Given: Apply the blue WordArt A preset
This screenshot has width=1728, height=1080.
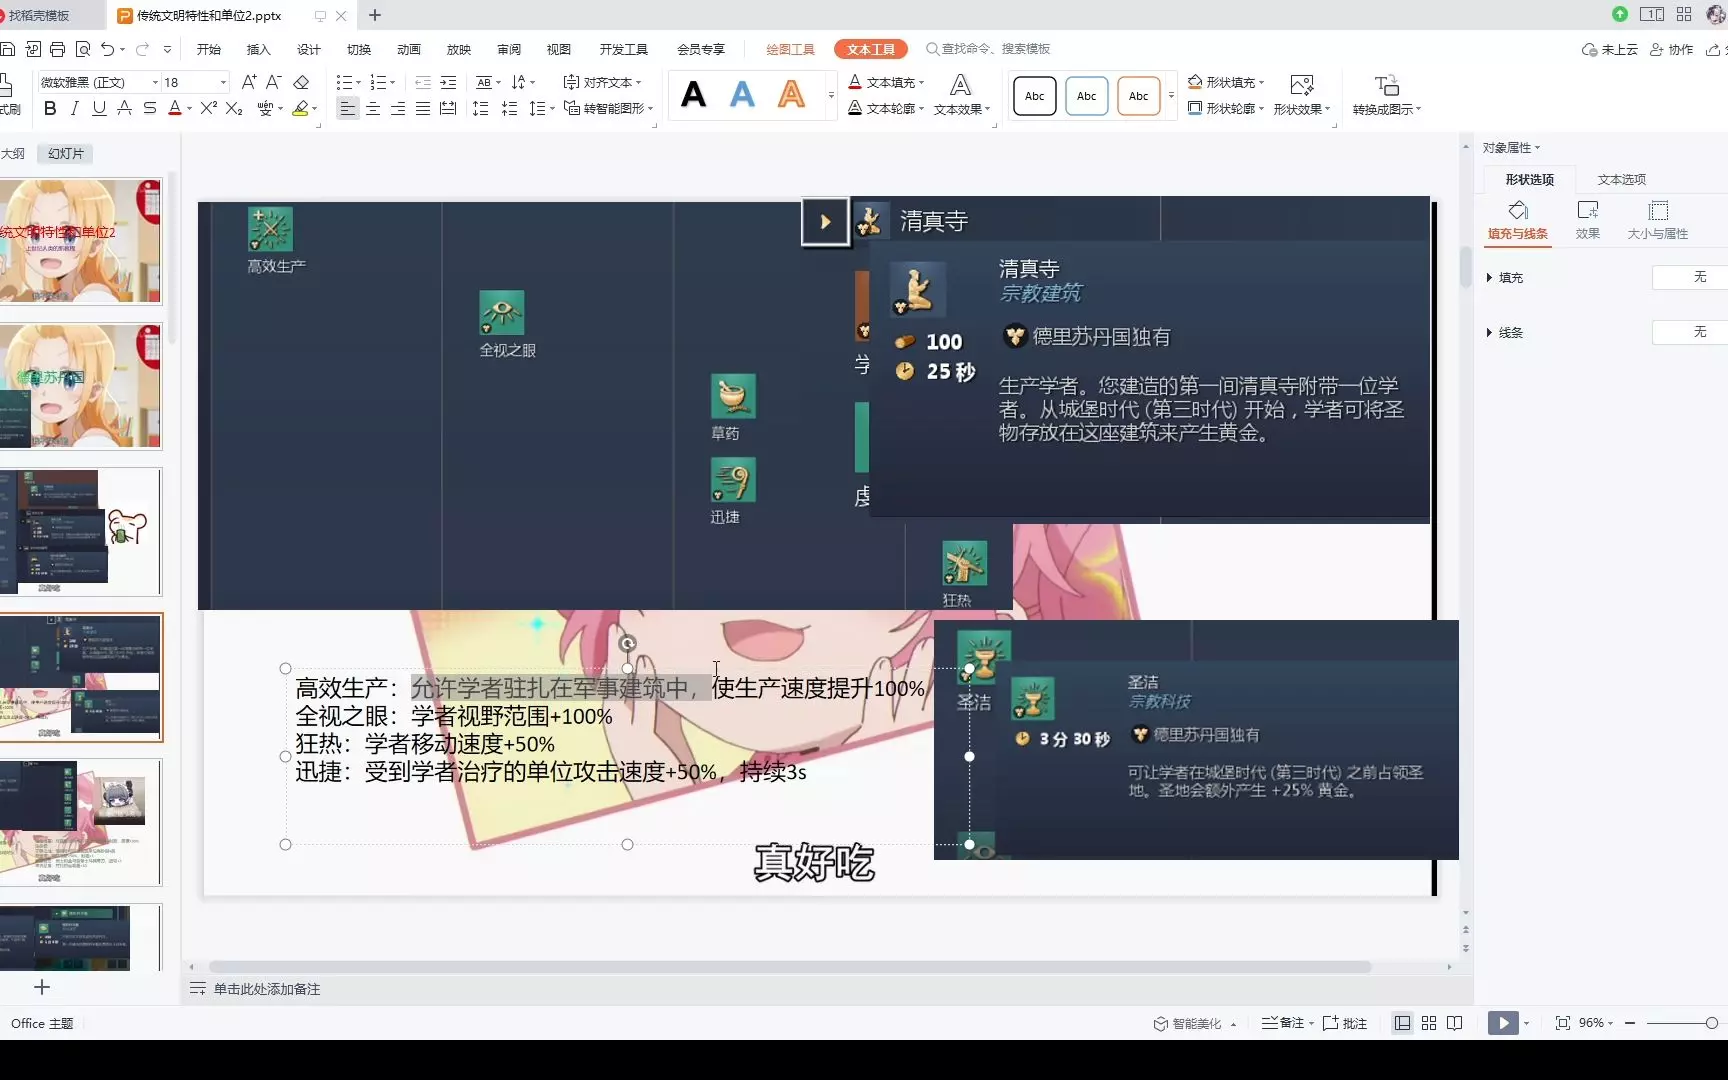Looking at the screenshot, I should click(742, 95).
